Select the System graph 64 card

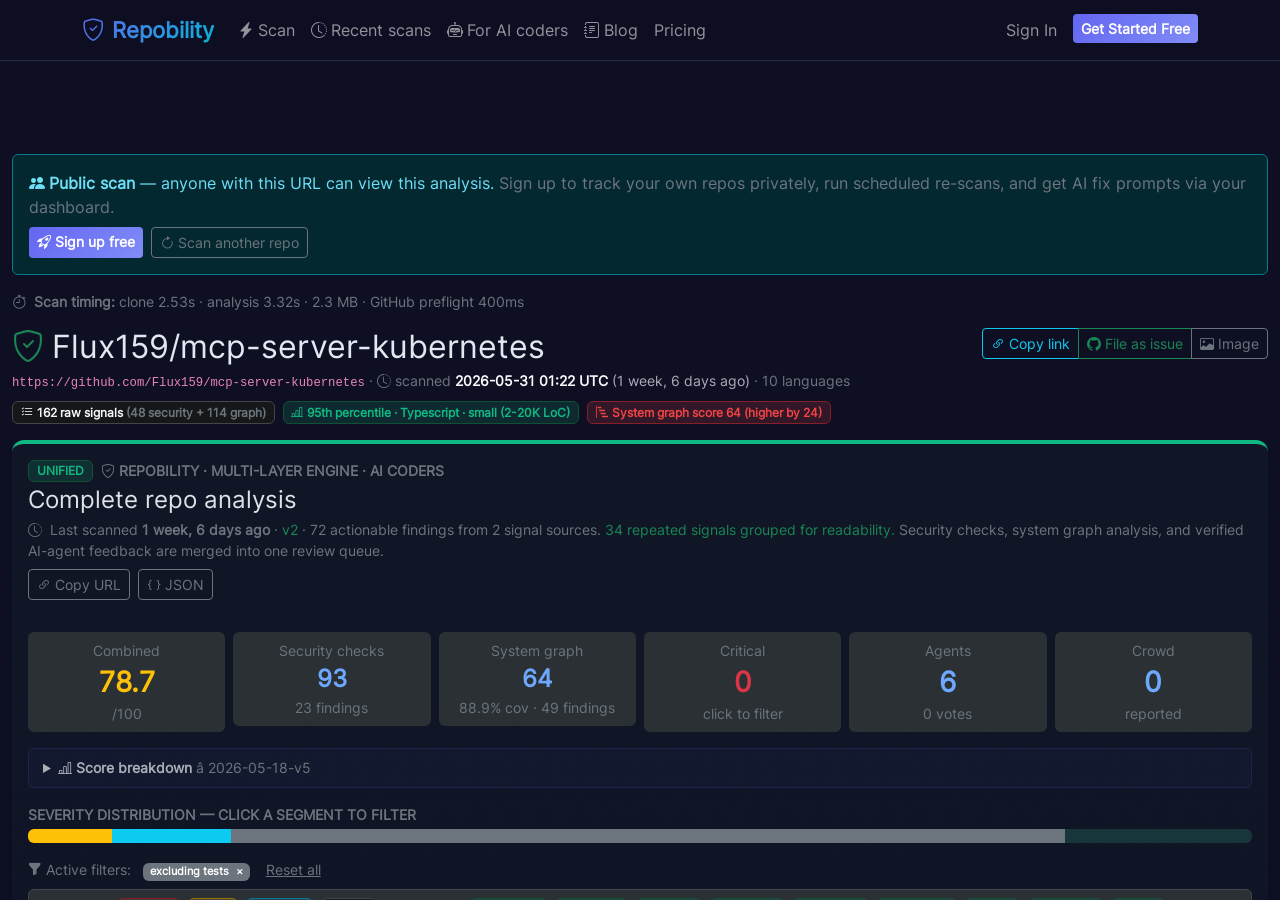(x=537, y=679)
